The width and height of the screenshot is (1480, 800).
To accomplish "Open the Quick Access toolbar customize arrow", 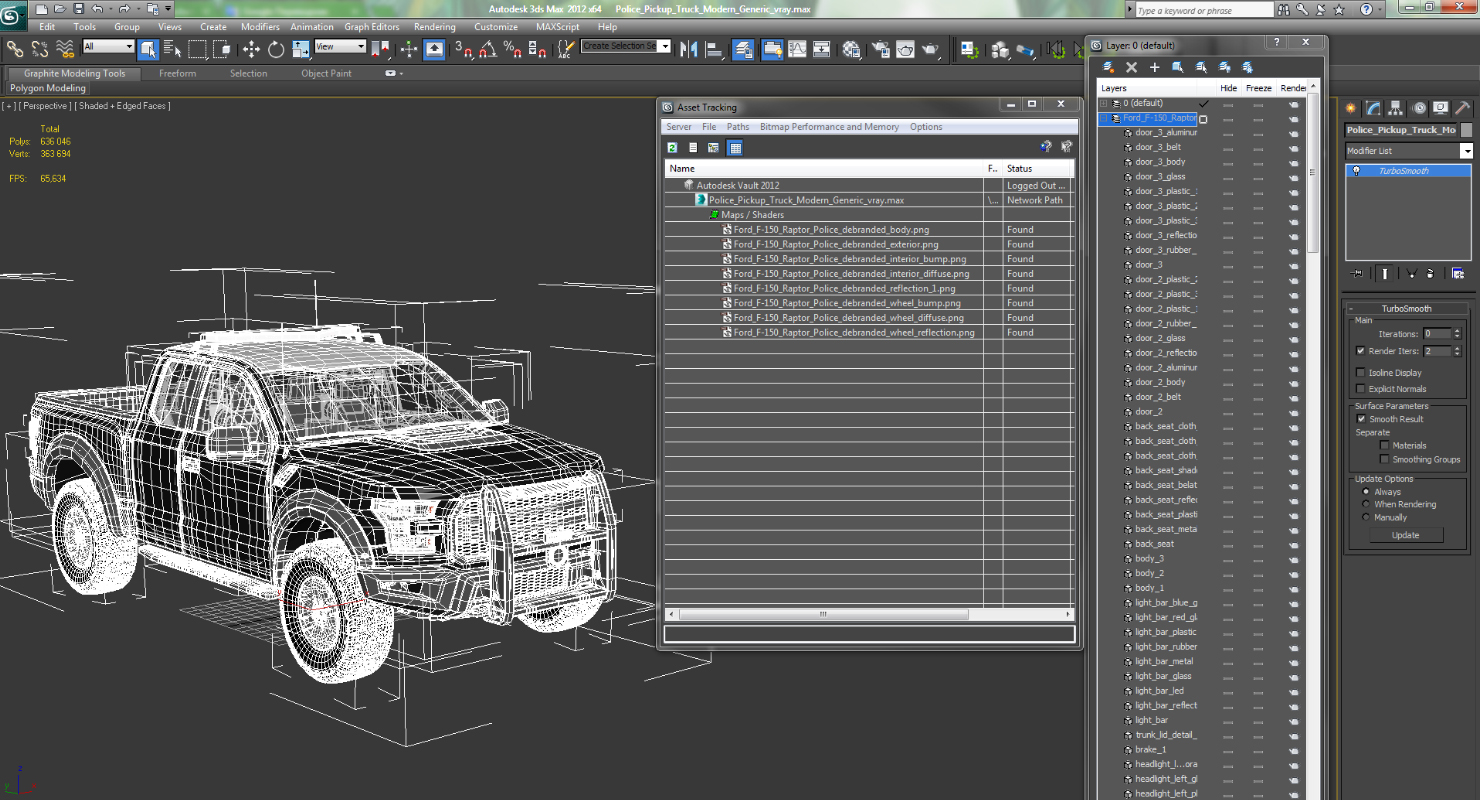I will [x=167, y=9].
